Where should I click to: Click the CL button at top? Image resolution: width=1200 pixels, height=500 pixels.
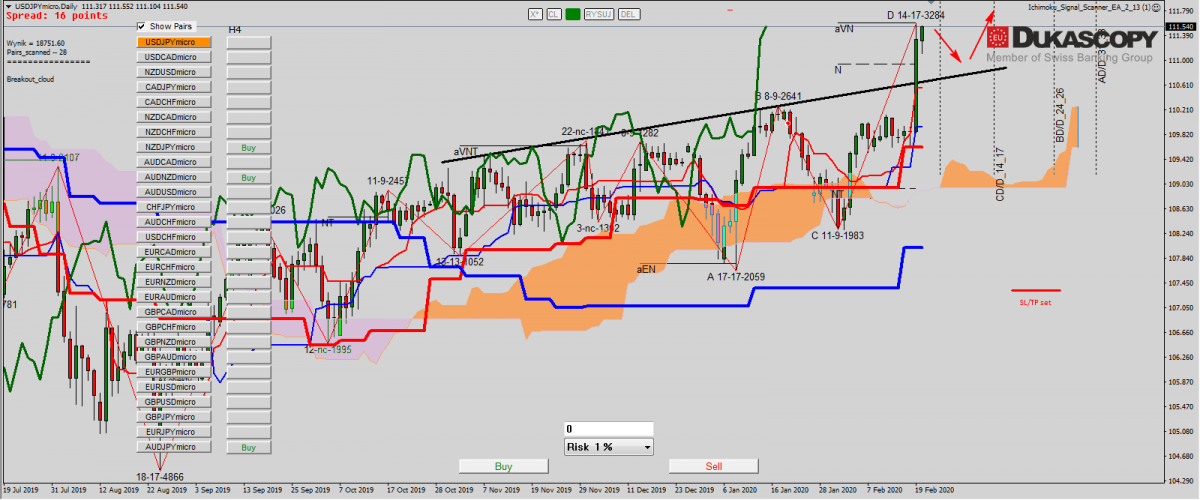pyautogui.click(x=554, y=14)
